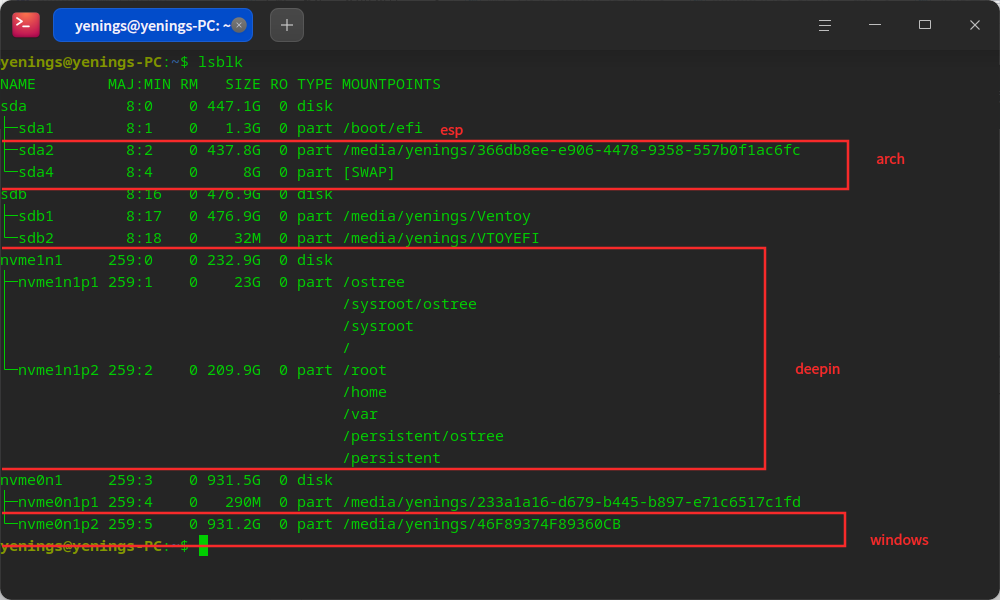Click the /media/yenings/Ventoy path

(x=437, y=216)
